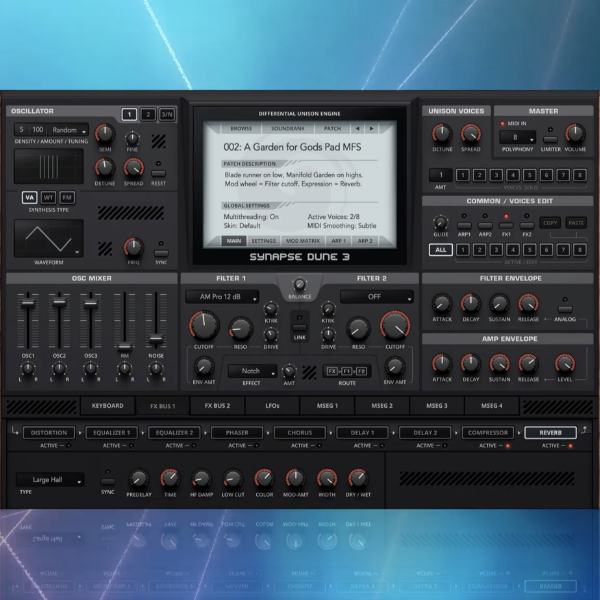Click the Unison Voices Spread knob
The width and height of the screenshot is (600, 600).
(x=471, y=134)
